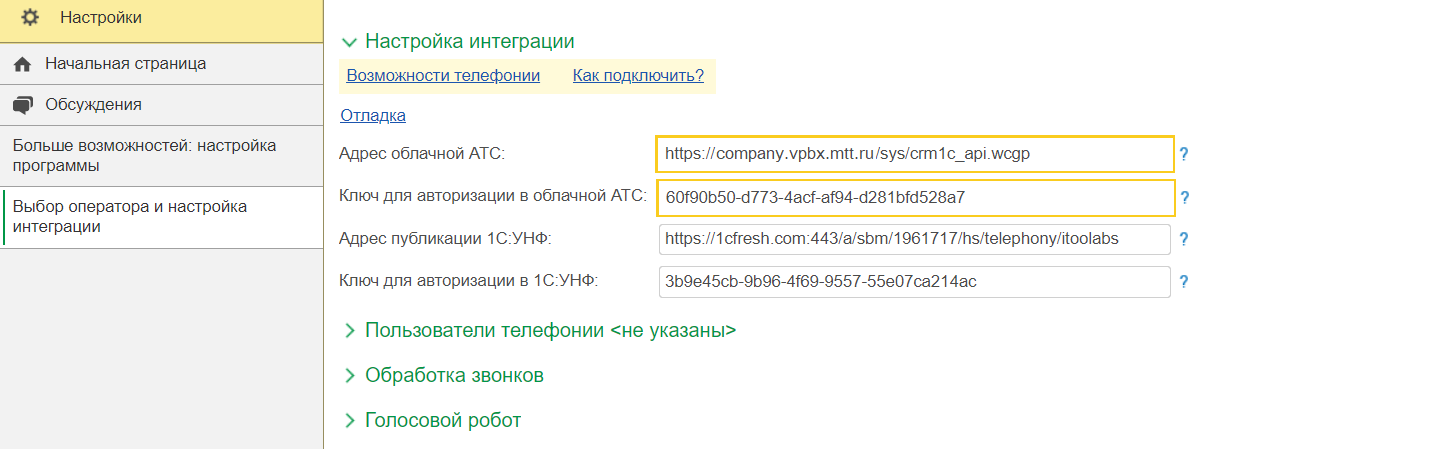The width and height of the screenshot is (1447, 450).
Task: Click help icon next to Адрес публикации 1С:УНФ
Action: 1184,240
